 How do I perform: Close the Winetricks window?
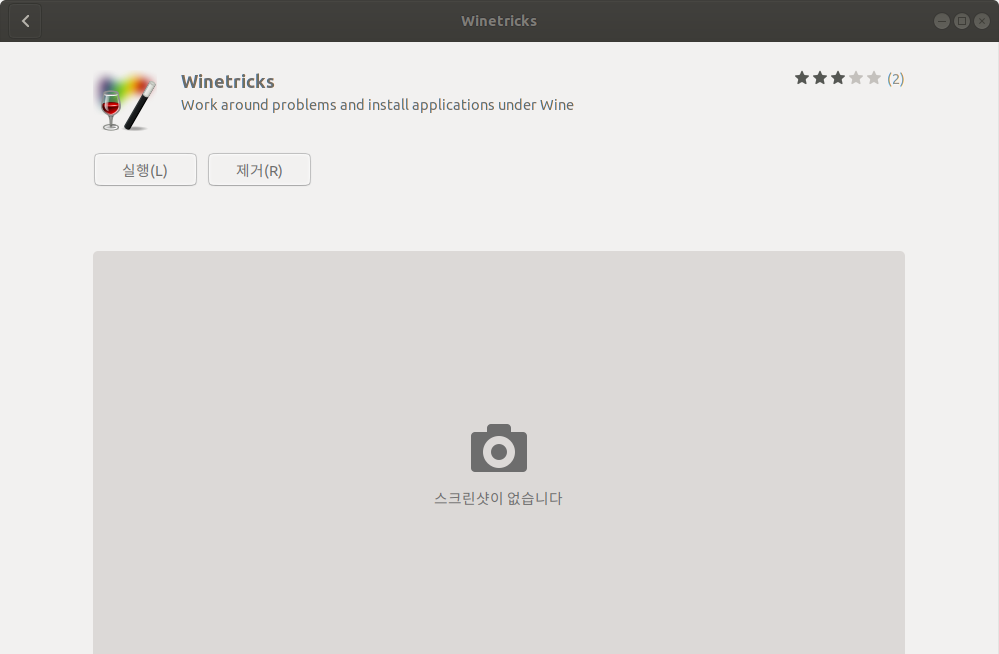point(982,21)
